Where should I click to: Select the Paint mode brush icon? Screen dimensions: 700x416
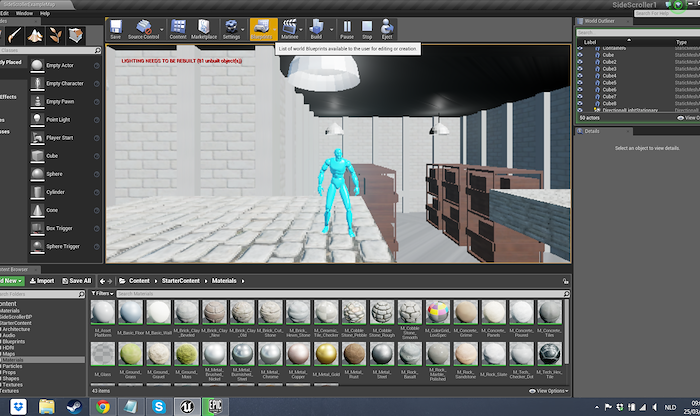[x=15, y=35]
